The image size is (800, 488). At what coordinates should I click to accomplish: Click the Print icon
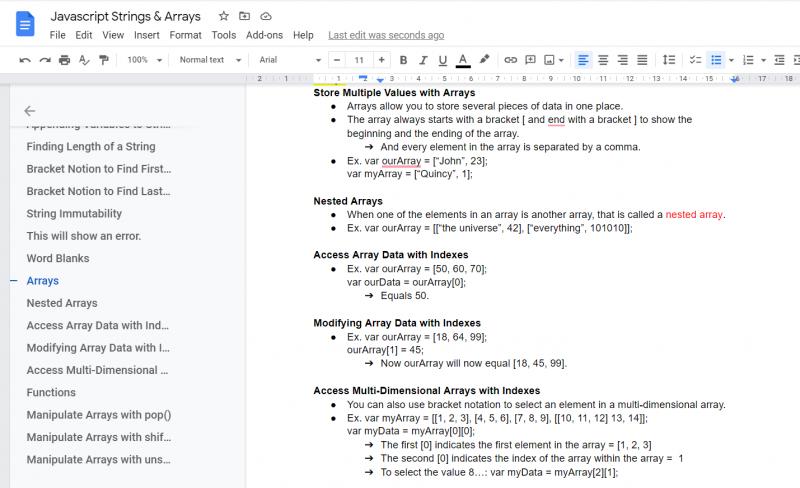64,60
